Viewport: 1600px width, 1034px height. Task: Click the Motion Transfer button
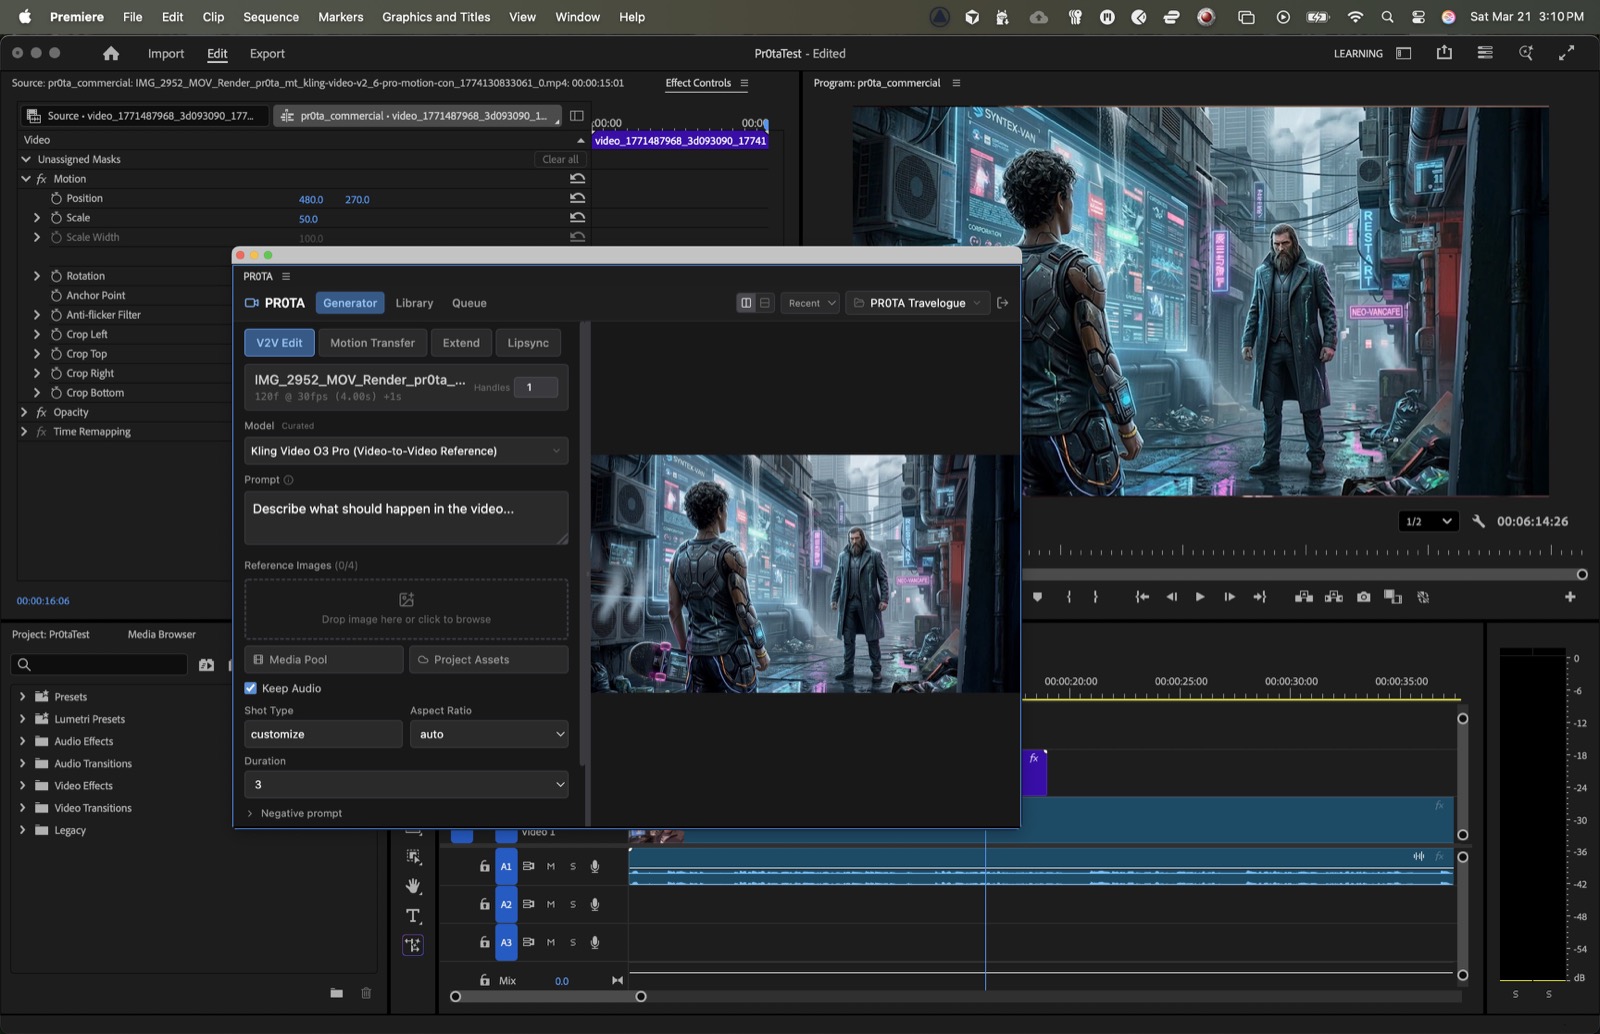pyautogui.click(x=372, y=342)
